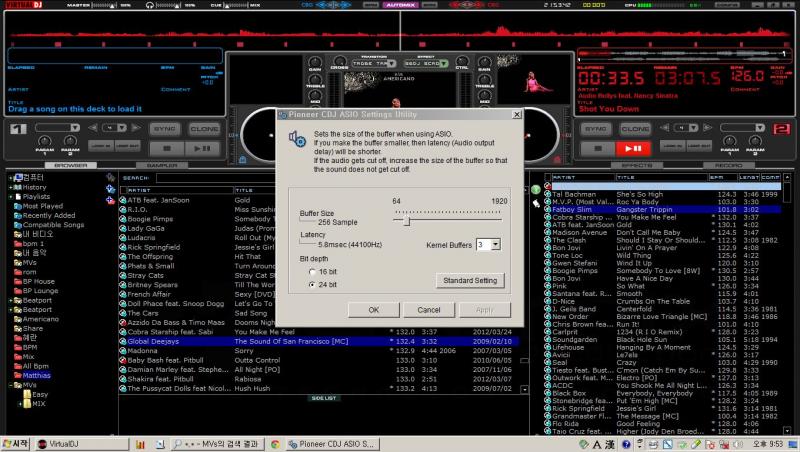Select the 24 bit depth option
The image size is (800, 452).
310,285
